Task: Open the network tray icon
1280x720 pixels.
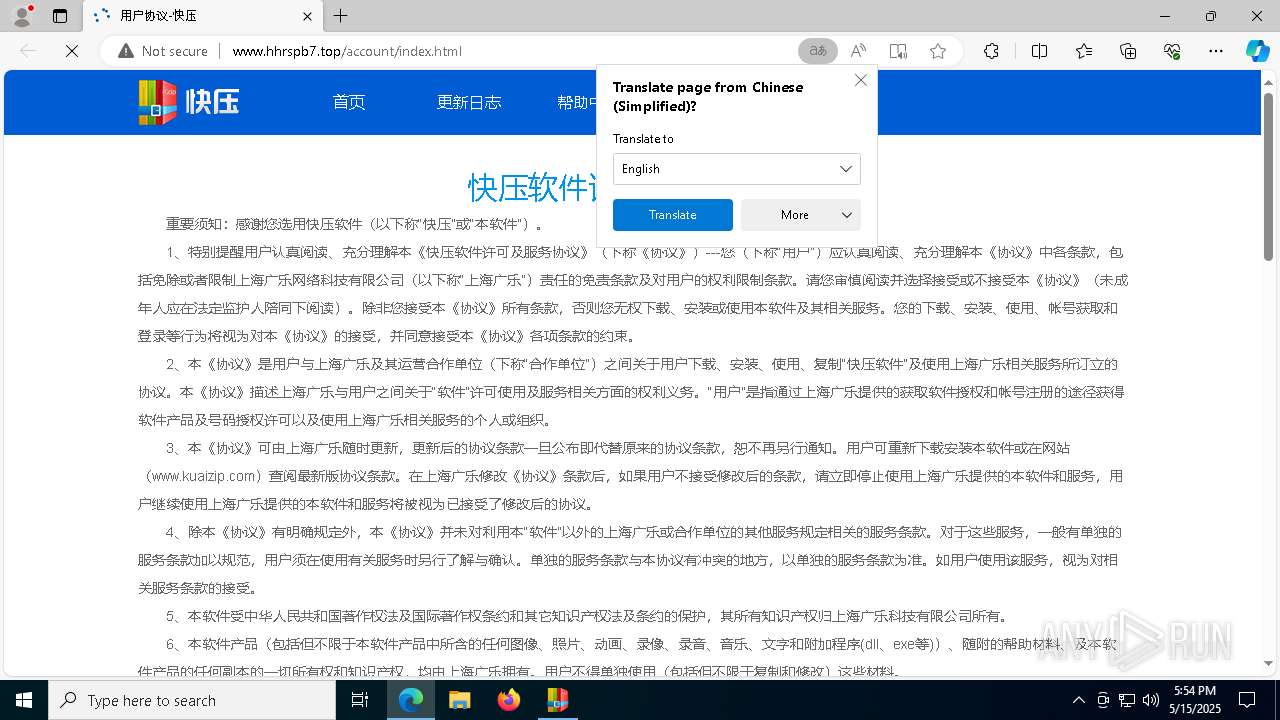Action: click(x=1127, y=700)
